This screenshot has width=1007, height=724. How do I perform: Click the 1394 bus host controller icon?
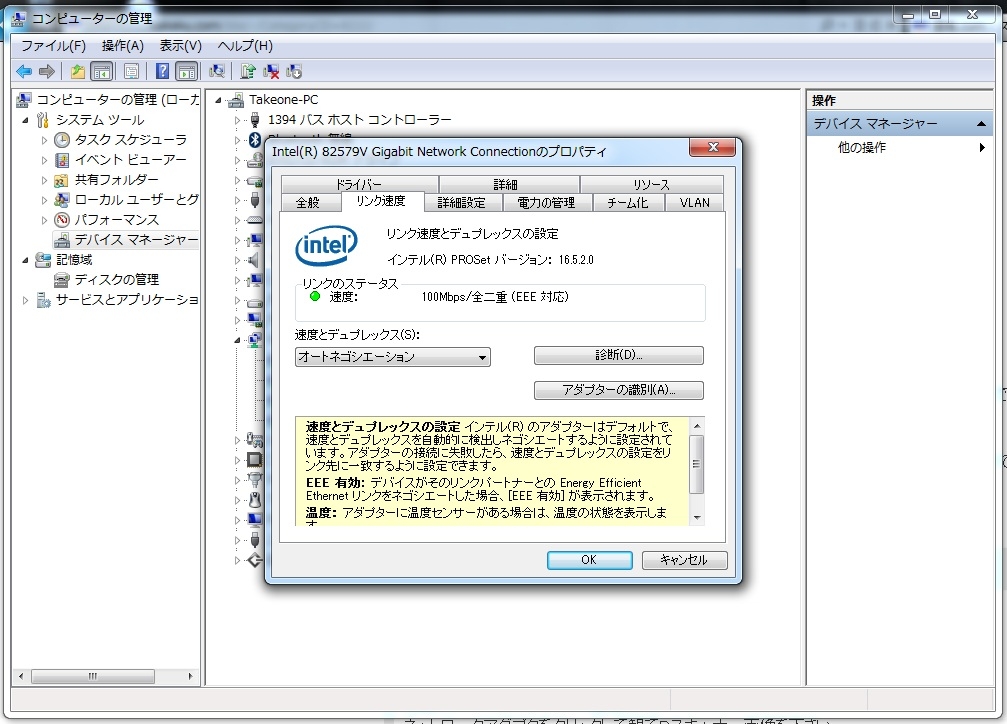(255, 119)
